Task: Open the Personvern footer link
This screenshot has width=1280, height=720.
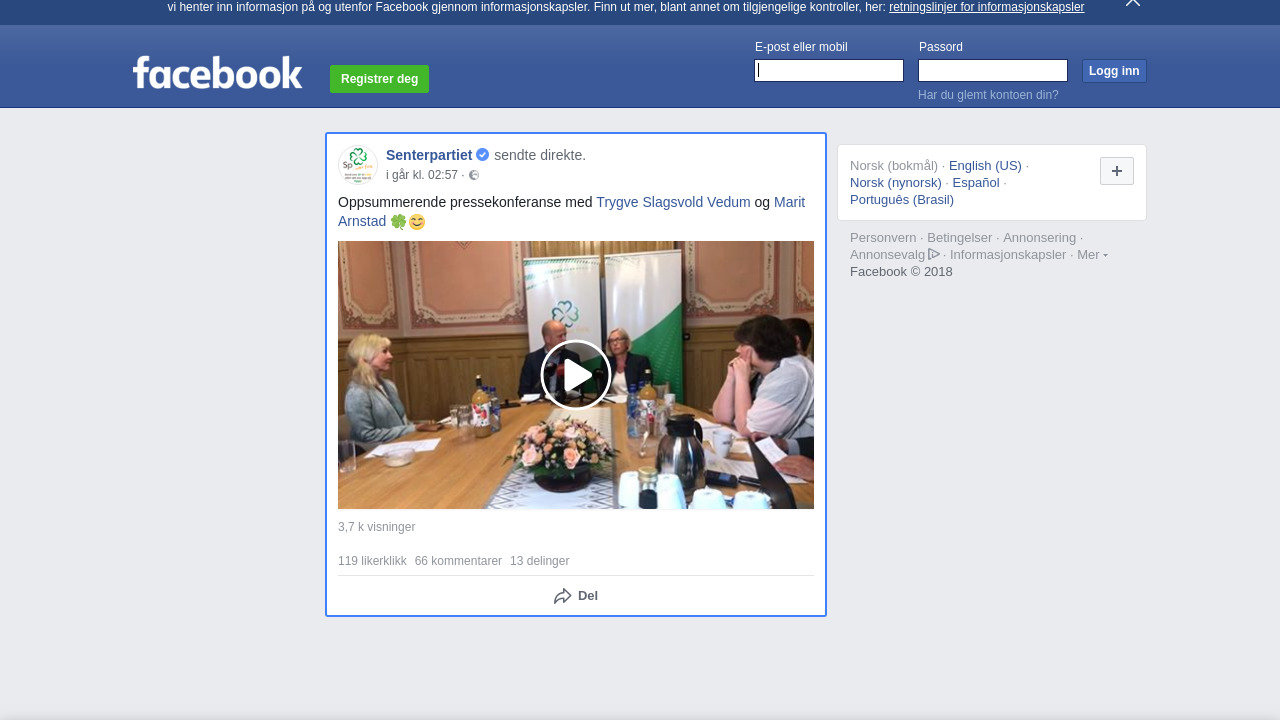Action: click(x=883, y=238)
